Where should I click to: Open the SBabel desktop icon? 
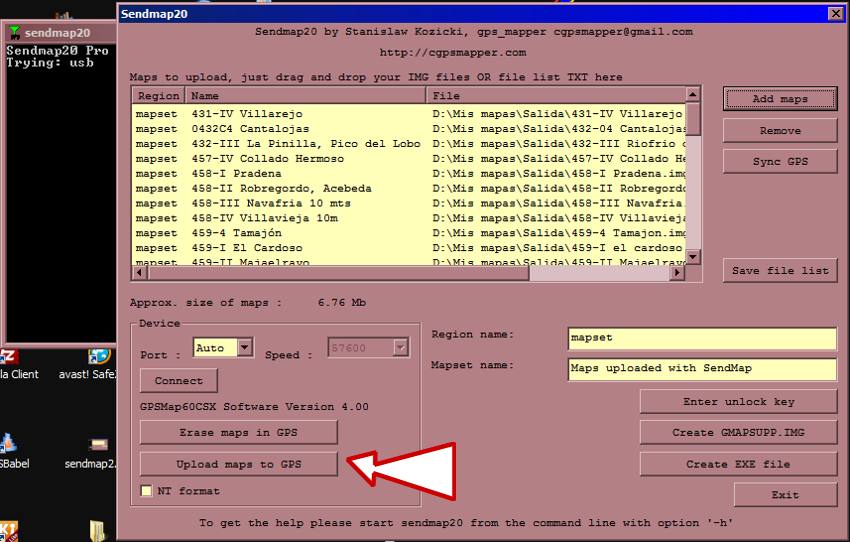point(8,443)
